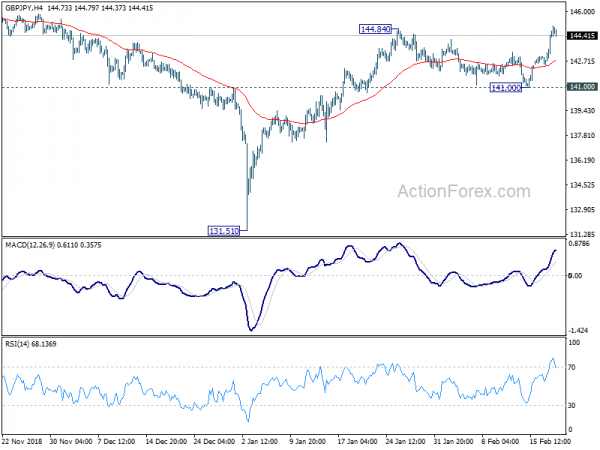Click the 146.000 price axis label
The image size is (600, 450).
(x=582, y=12)
